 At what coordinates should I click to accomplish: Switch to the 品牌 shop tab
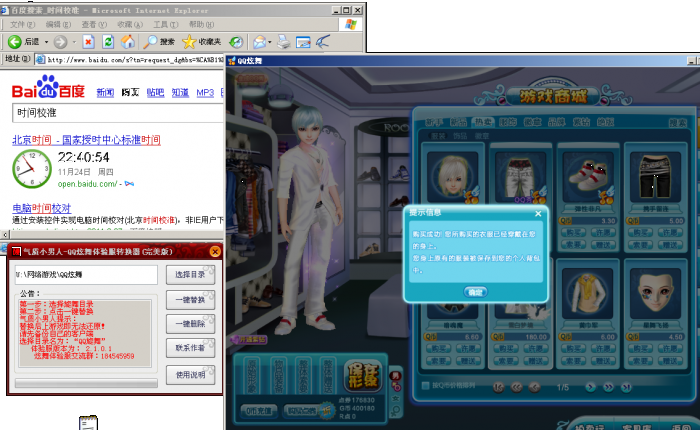tap(557, 122)
